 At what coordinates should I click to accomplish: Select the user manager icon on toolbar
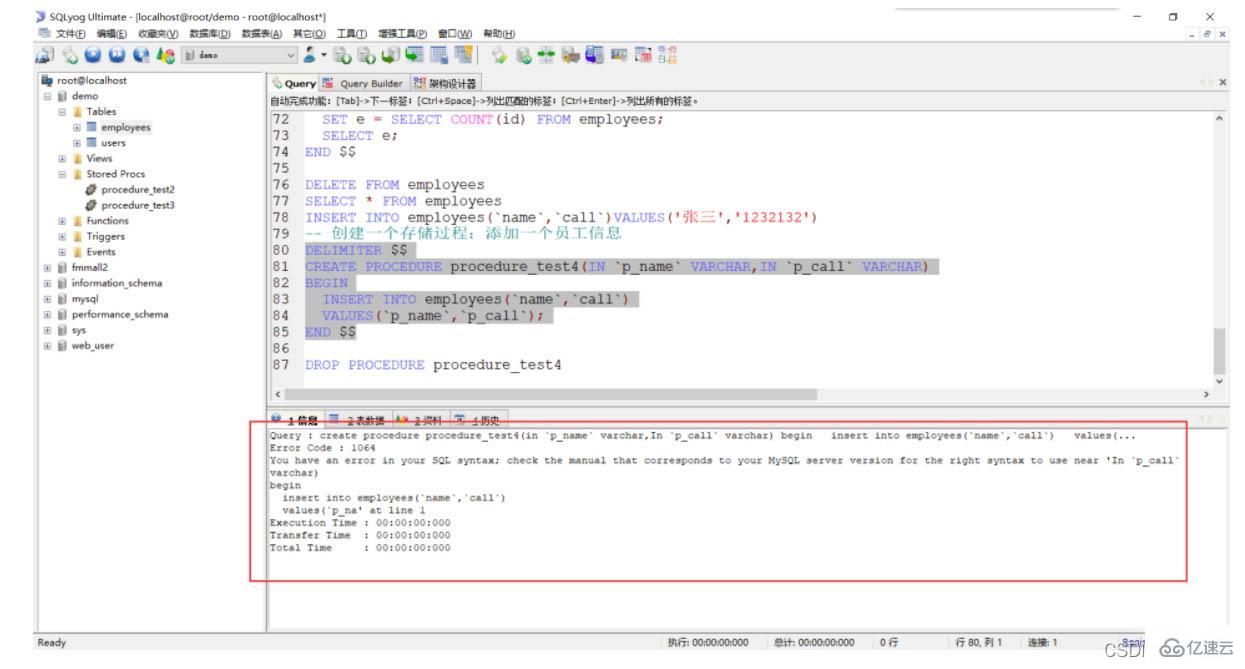pos(311,57)
